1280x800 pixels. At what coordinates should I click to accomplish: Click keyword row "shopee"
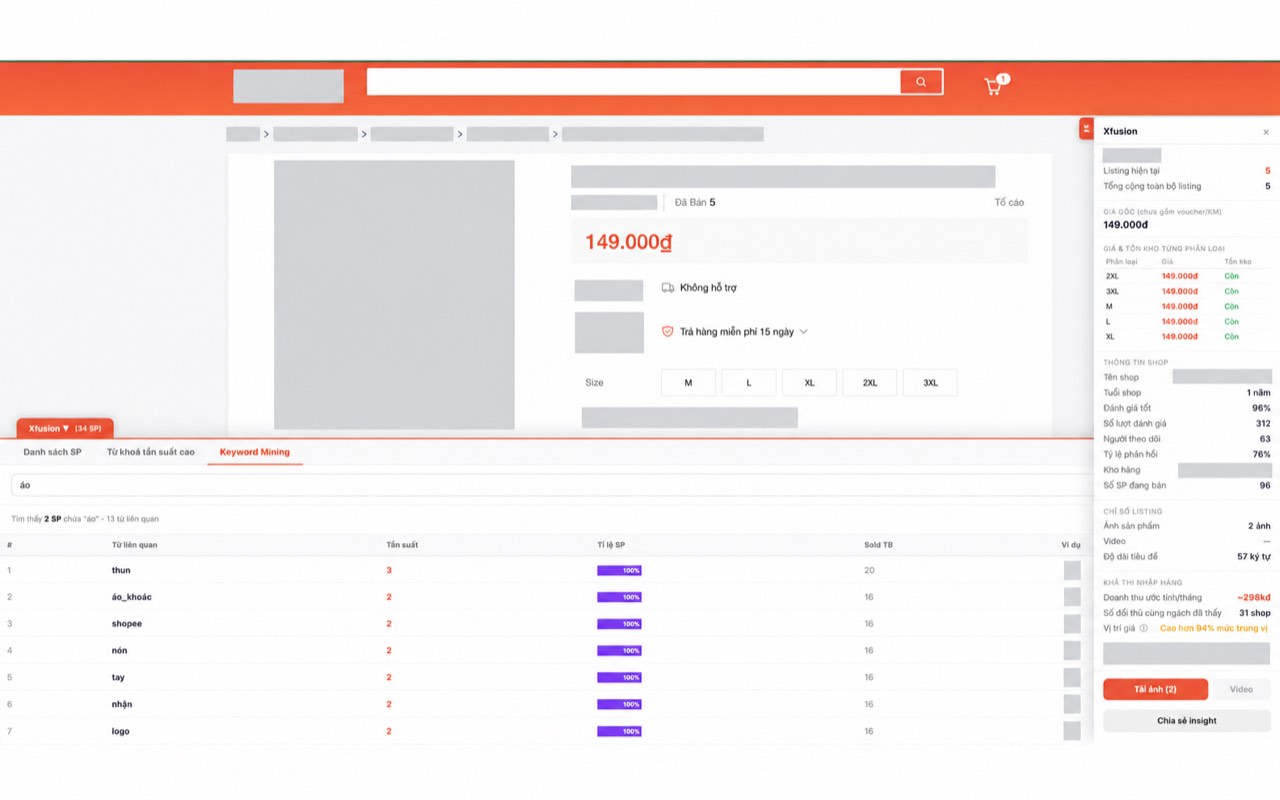[546, 624]
